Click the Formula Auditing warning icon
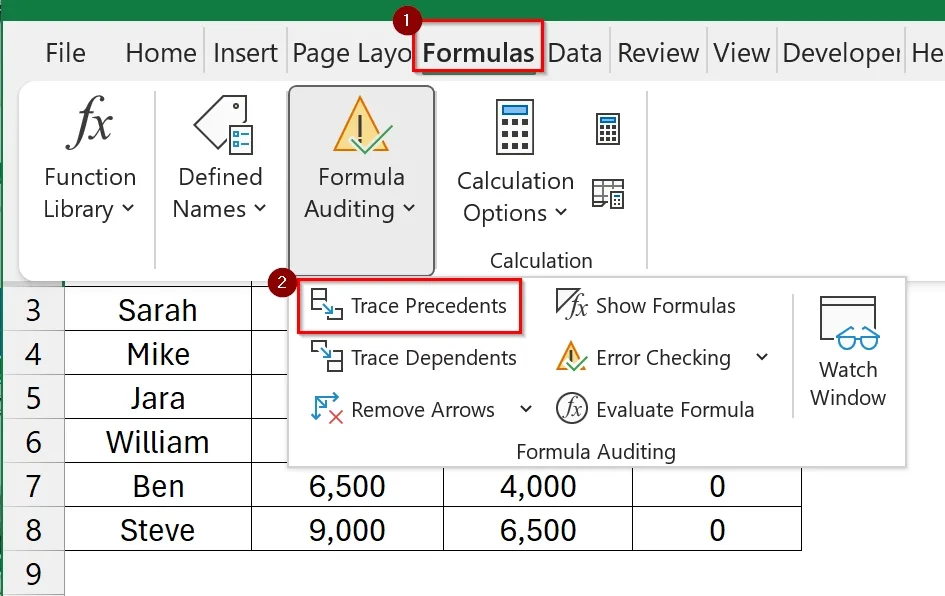The width and height of the screenshot is (945, 596). pos(362,125)
